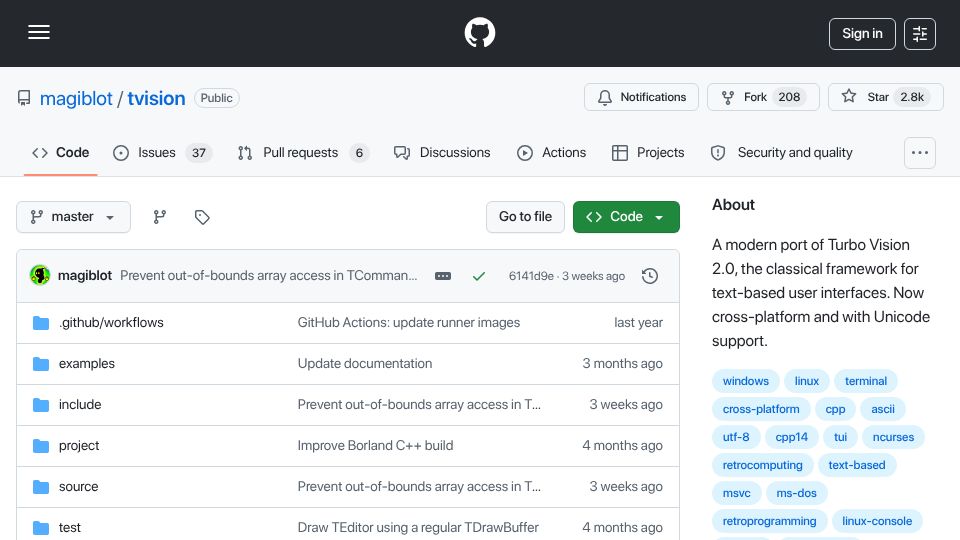Open the magiblot owner profile link
960x540 pixels.
coord(76,98)
